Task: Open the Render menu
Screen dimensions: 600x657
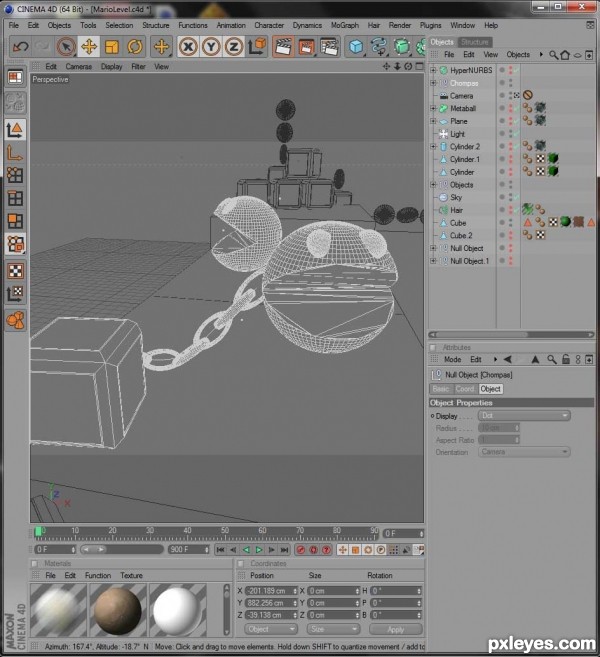Action: [x=400, y=26]
